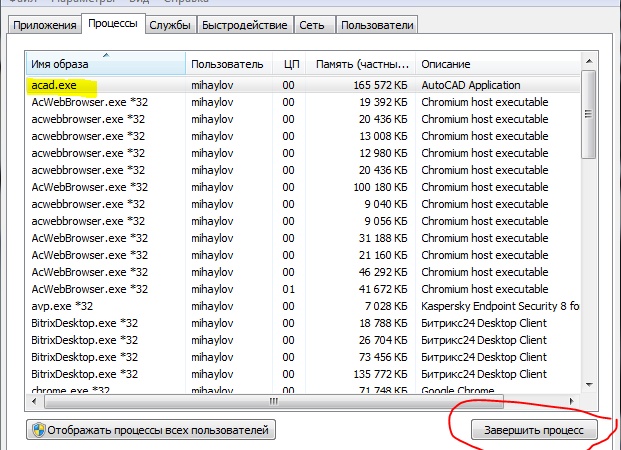Viewport: 621px width, 450px height.
Task: Sort by Пользователь column header
Action: (229, 63)
